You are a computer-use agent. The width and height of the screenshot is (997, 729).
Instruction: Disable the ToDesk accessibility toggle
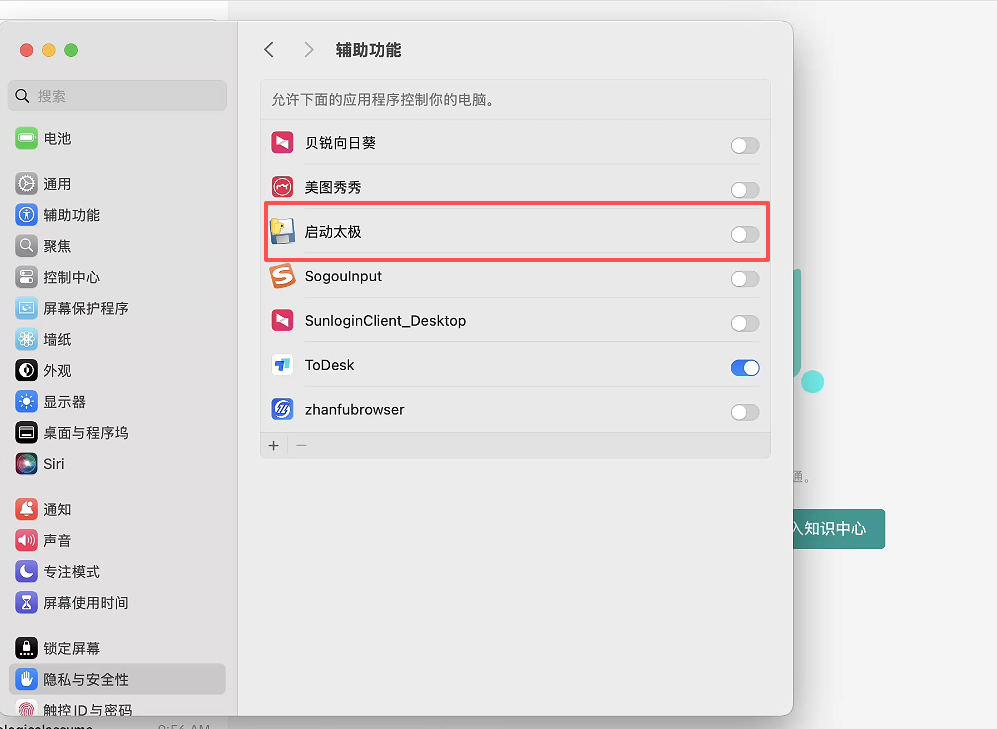pos(744,368)
